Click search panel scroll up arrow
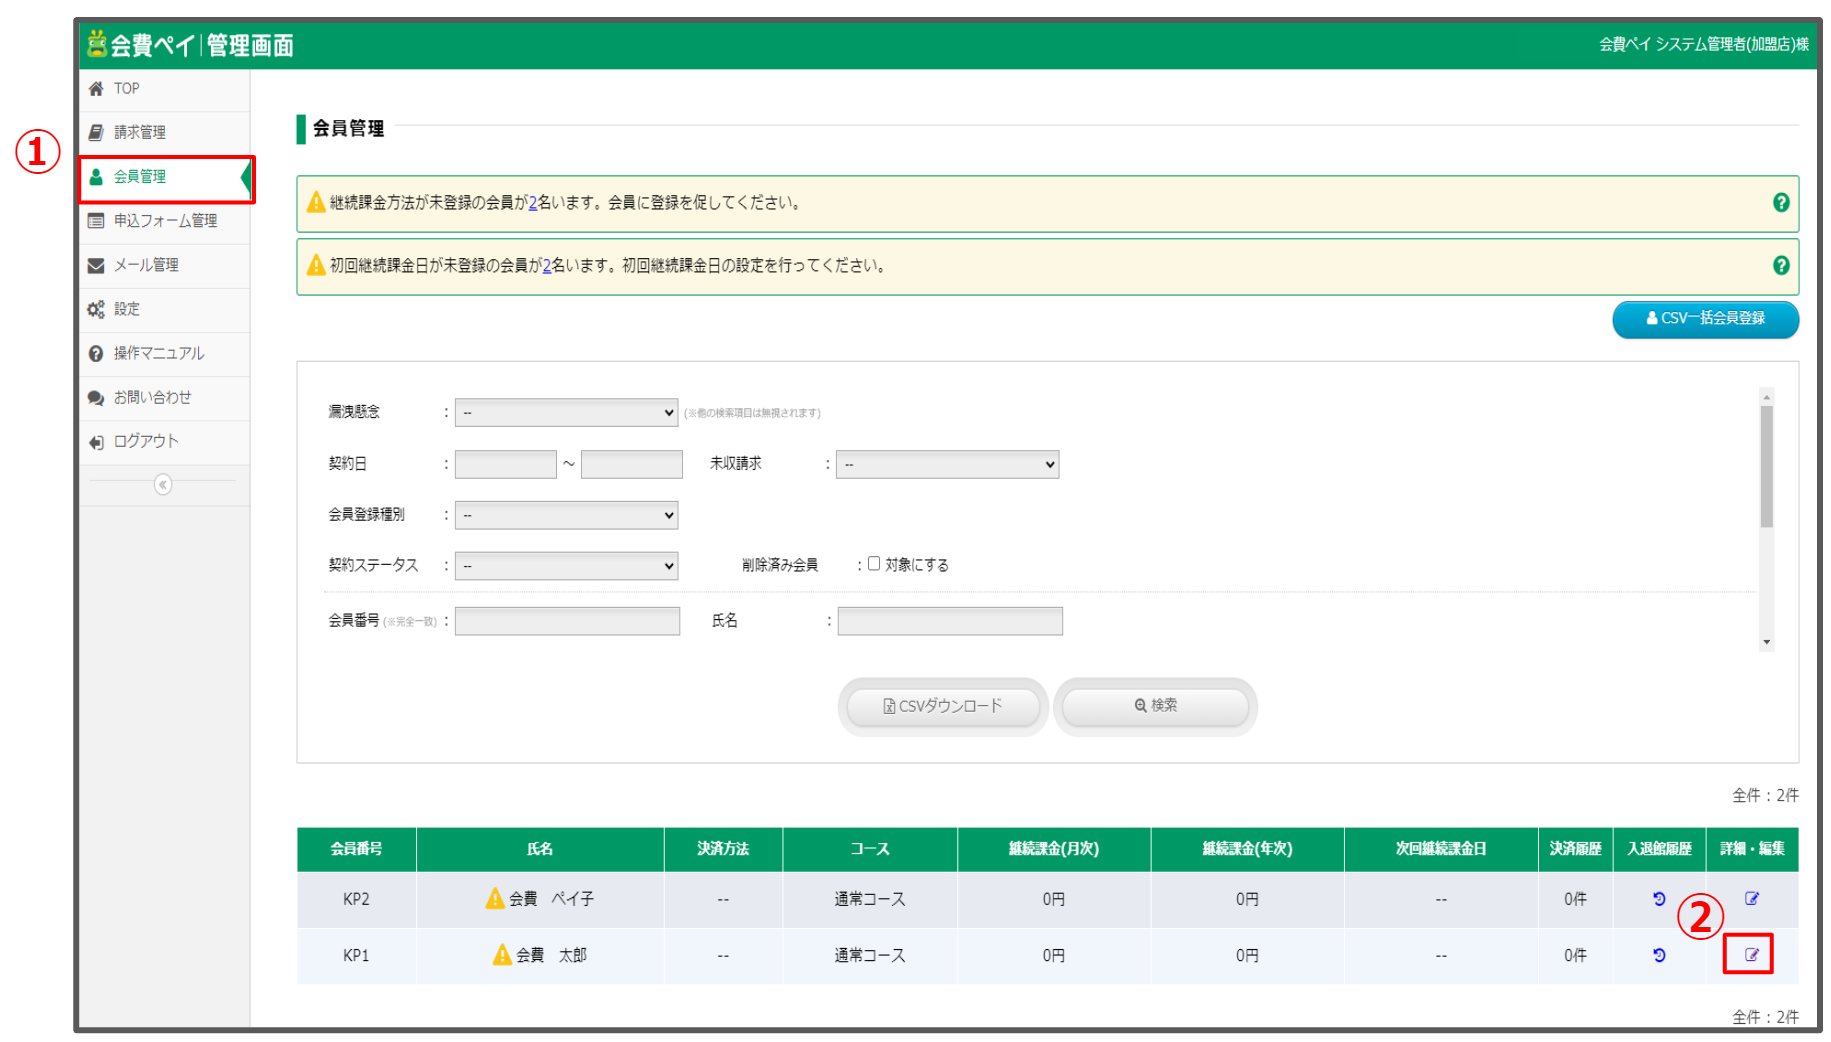Viewport: 1831px width, 1042px height. (x=1767, y=397)
